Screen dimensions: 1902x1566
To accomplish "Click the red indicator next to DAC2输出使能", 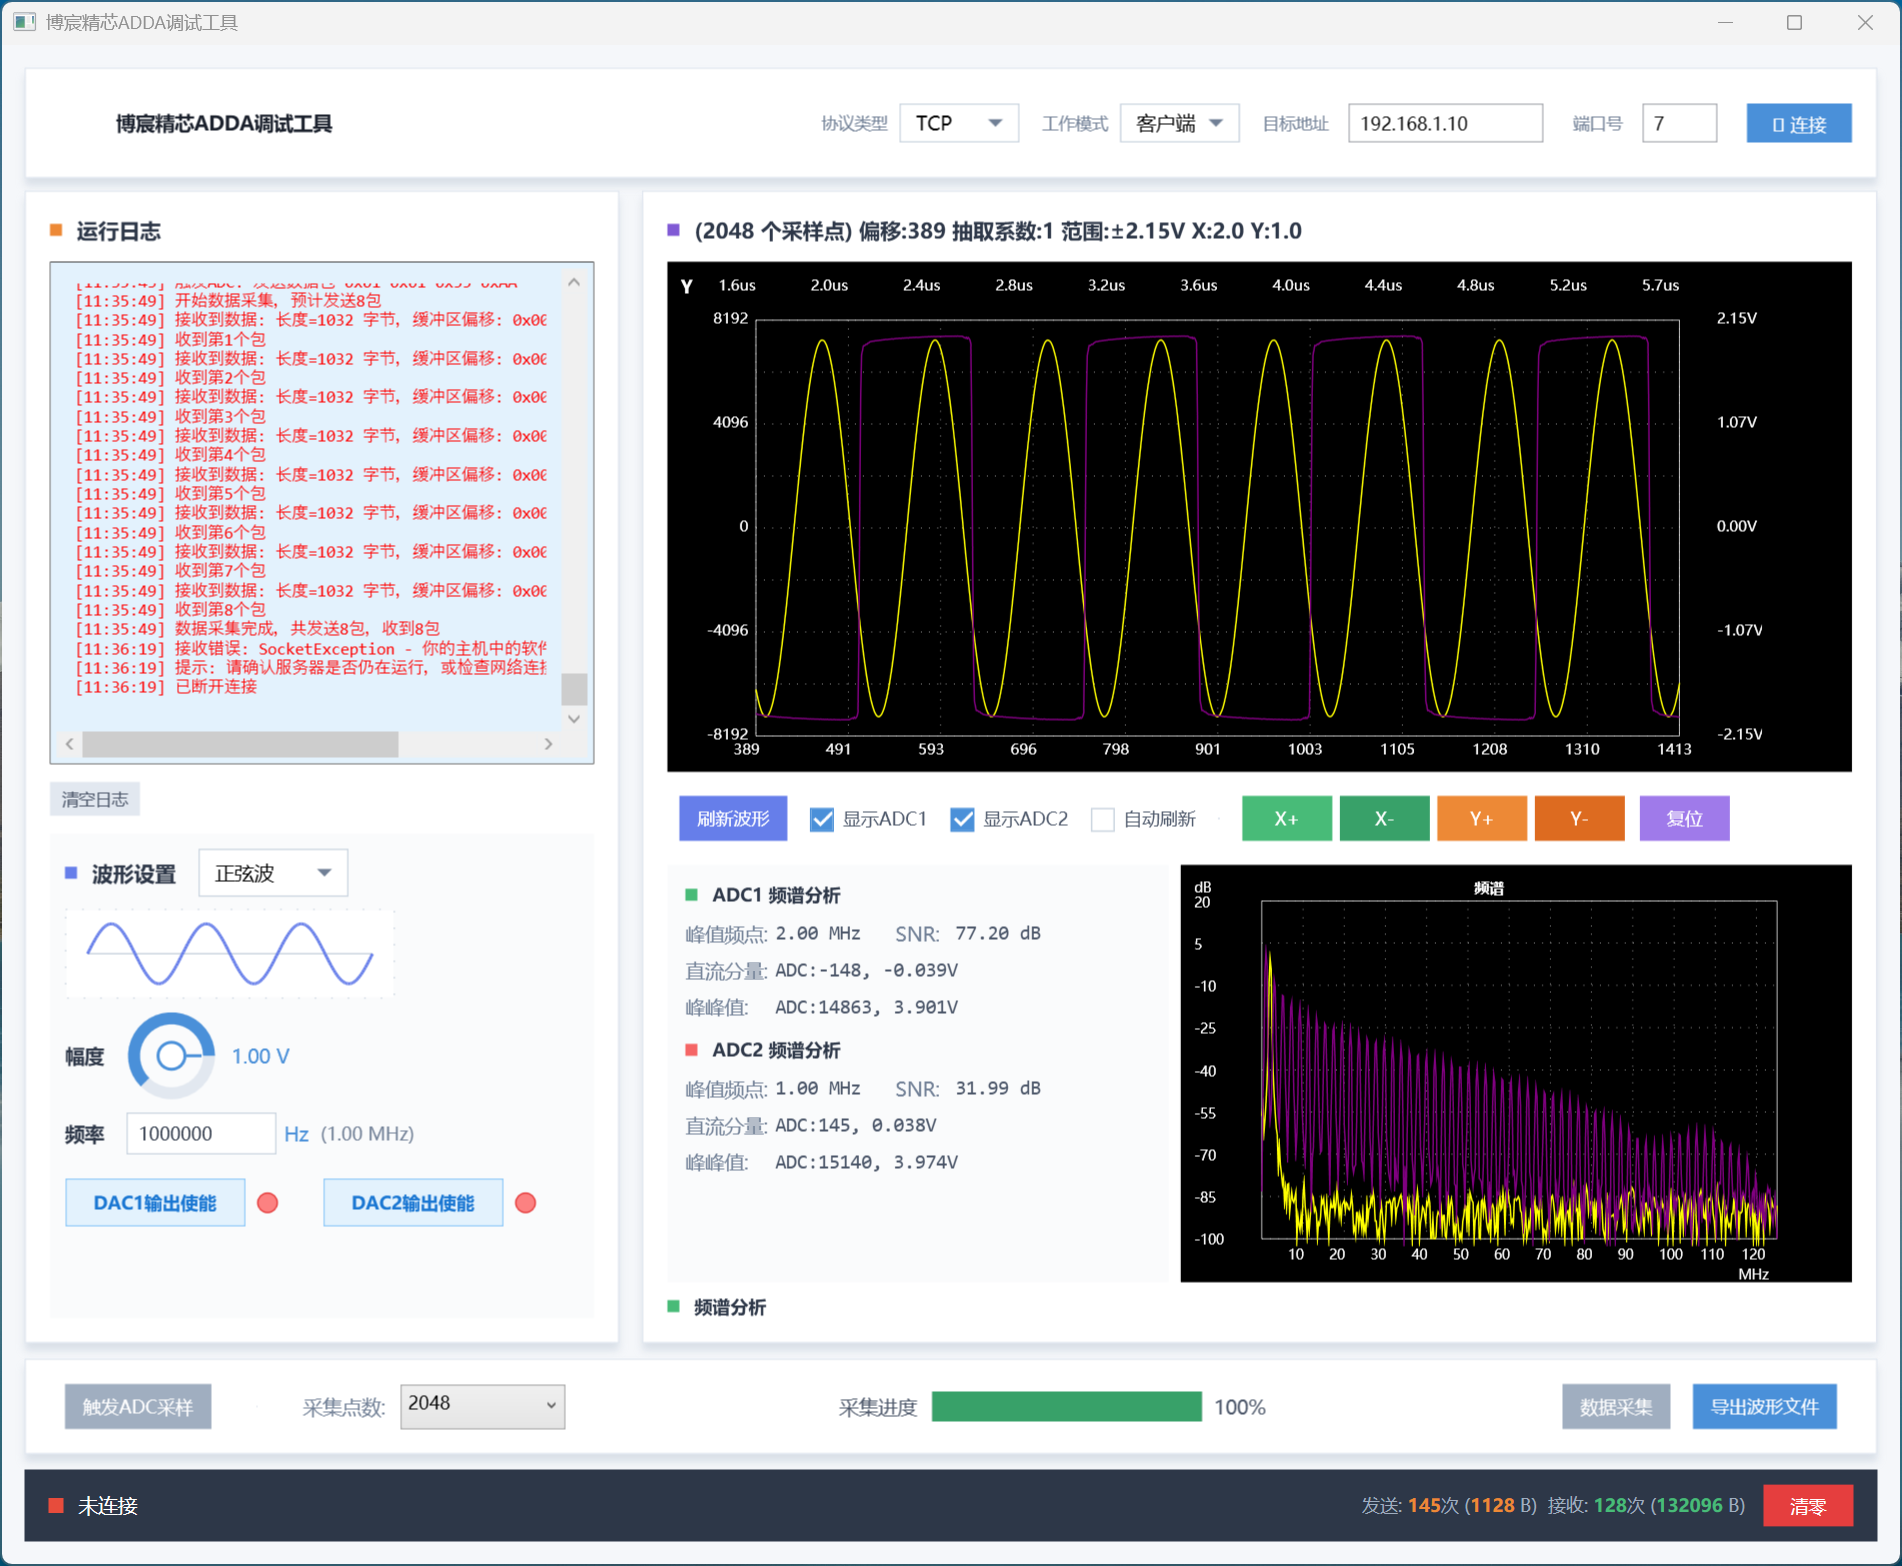I will (x=526, y=1202).
